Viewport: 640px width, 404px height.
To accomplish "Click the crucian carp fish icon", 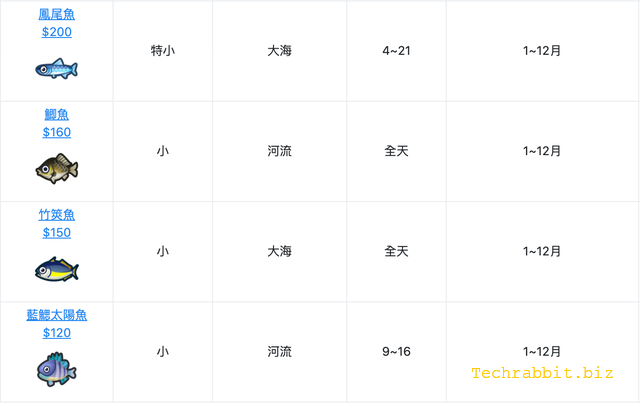I will [56, 168].
